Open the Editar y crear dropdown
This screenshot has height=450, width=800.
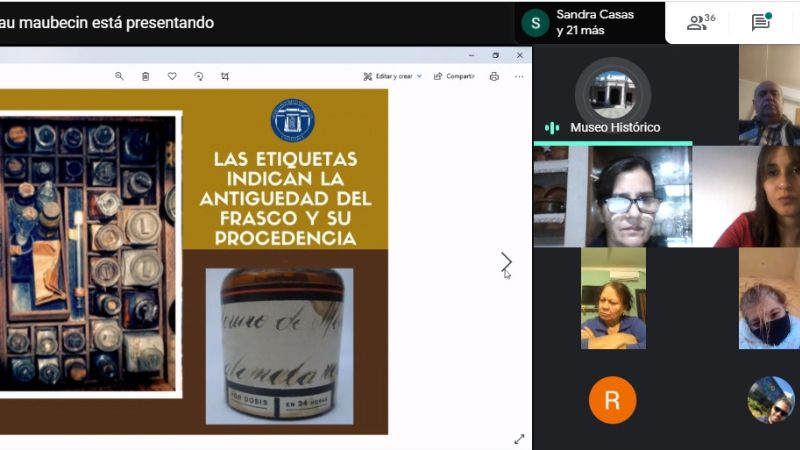click(392, 76)
